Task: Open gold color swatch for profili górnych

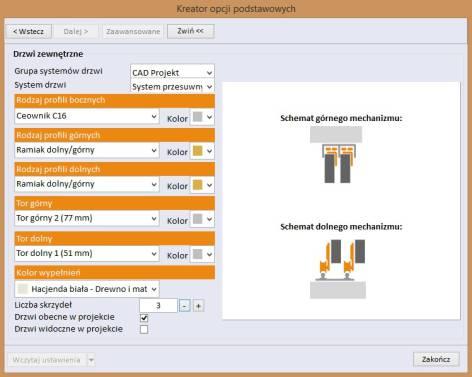Action: click(202, 151)
